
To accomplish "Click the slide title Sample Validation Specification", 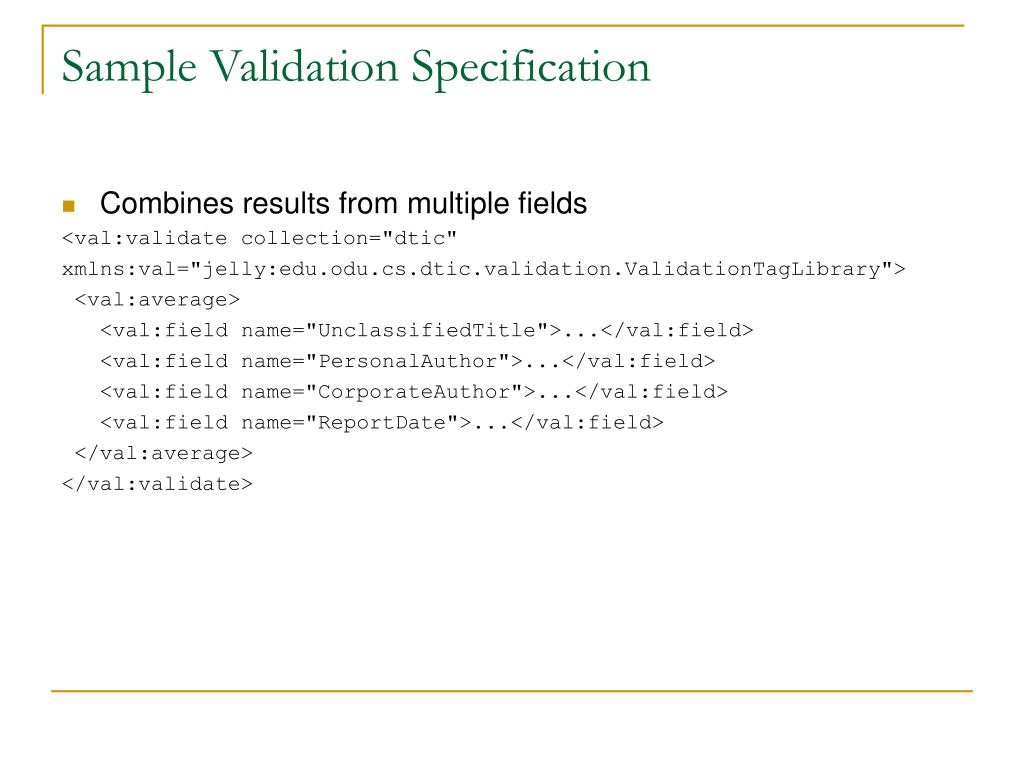I will point(356,68).
